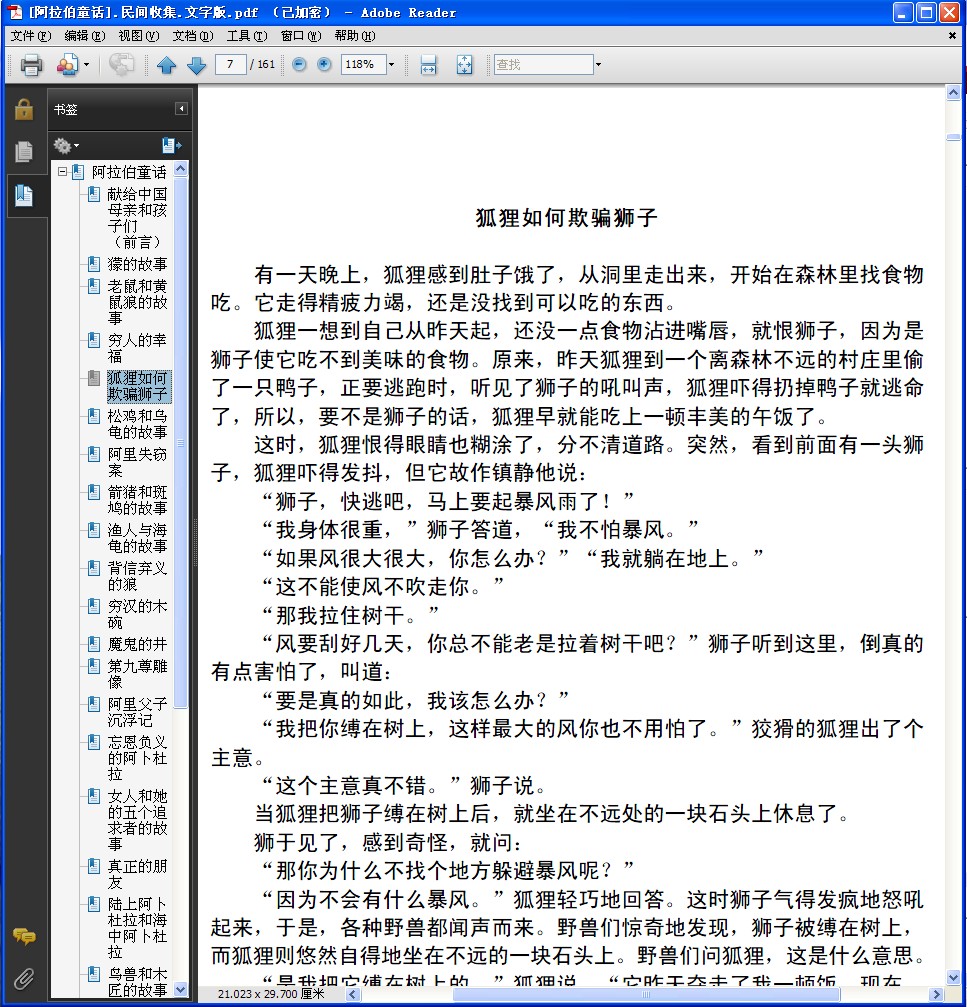Viewport: 967px width, 1007px height.
Task: Click bookmarks panel scroll down arrow
Action: [180, 990]
